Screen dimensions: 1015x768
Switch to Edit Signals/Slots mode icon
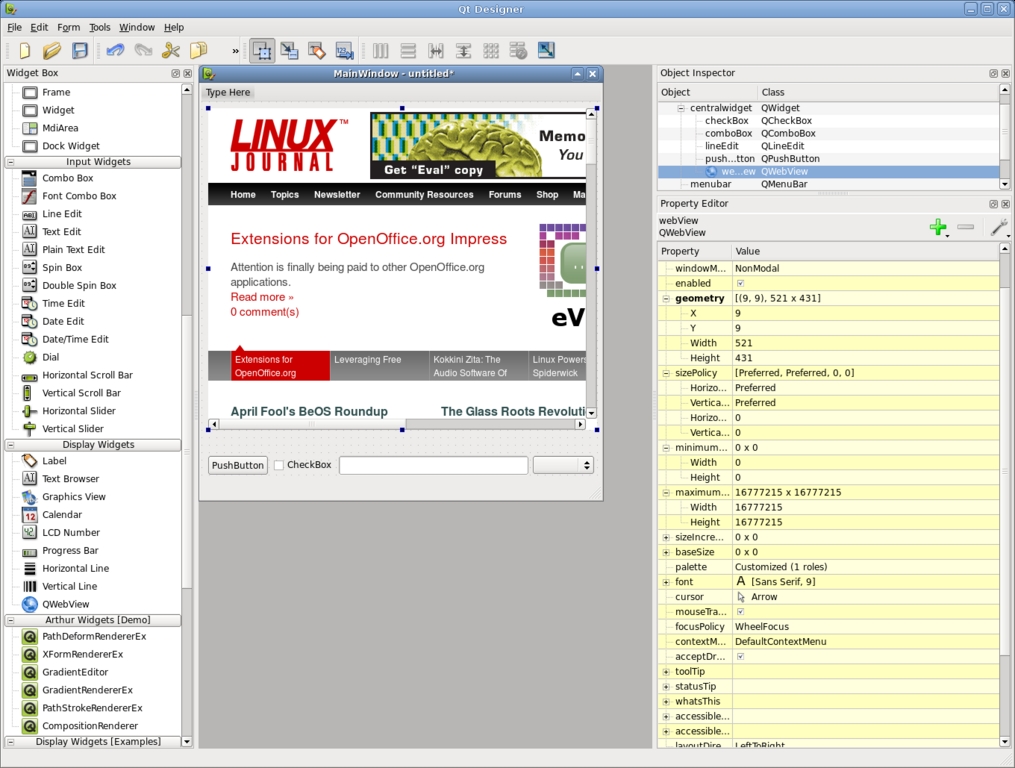click(x=289, y=51)
